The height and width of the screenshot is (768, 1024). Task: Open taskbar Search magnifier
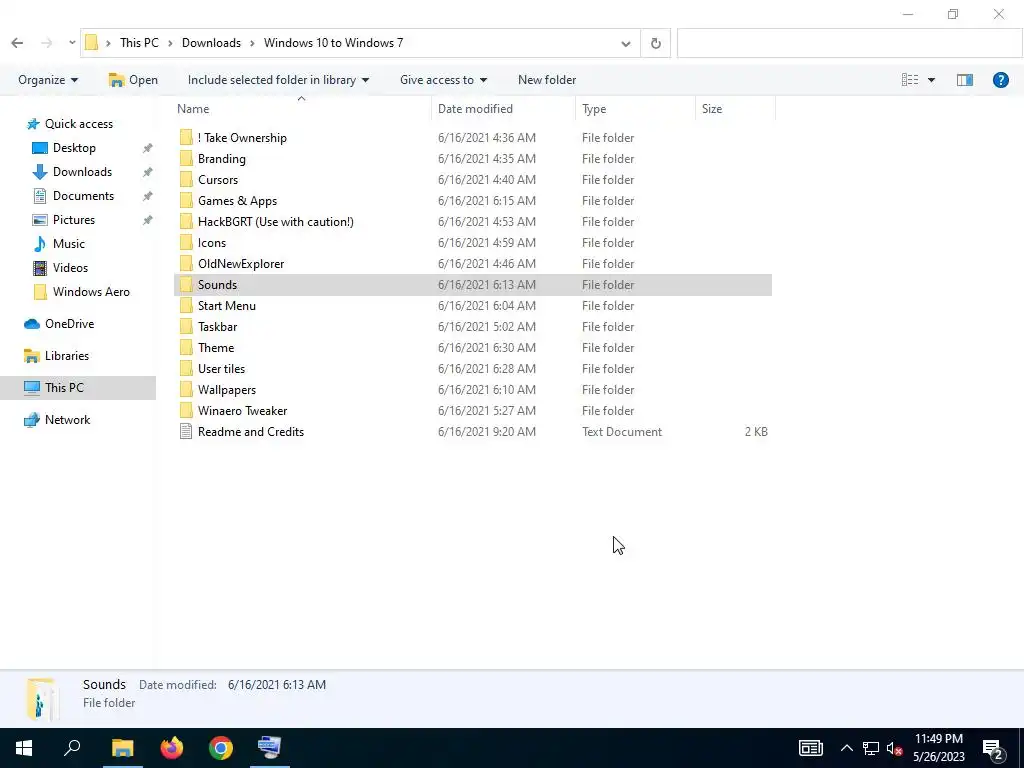[x=72, y=747]
